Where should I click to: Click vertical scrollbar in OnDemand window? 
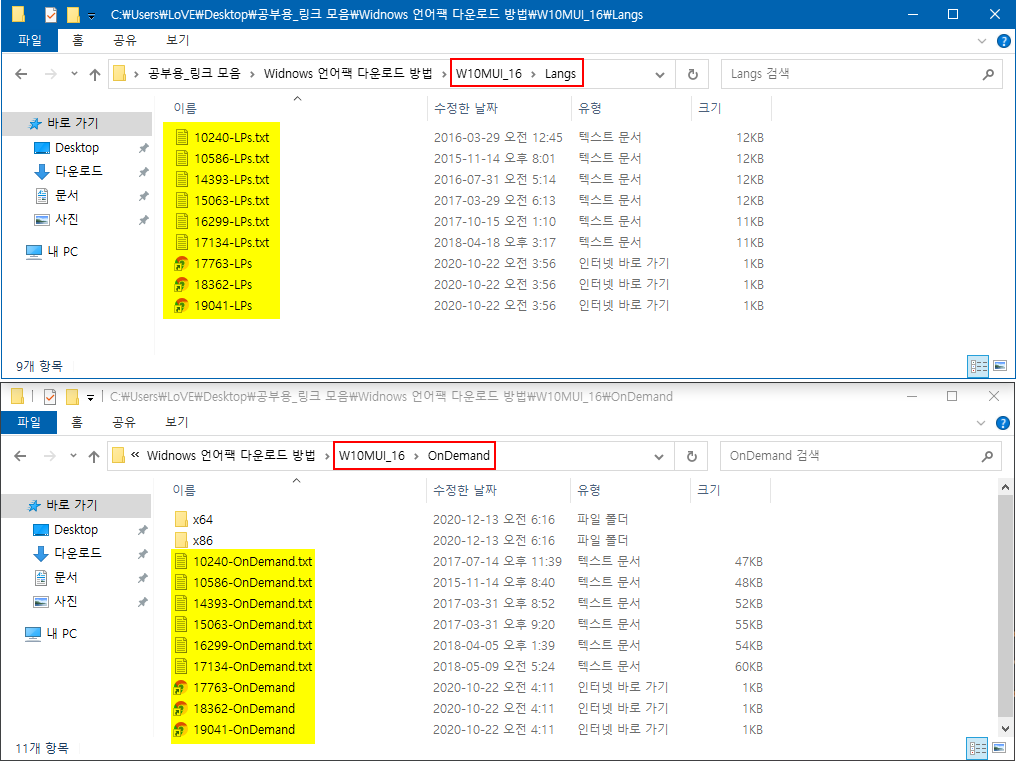pos(1005,608)
